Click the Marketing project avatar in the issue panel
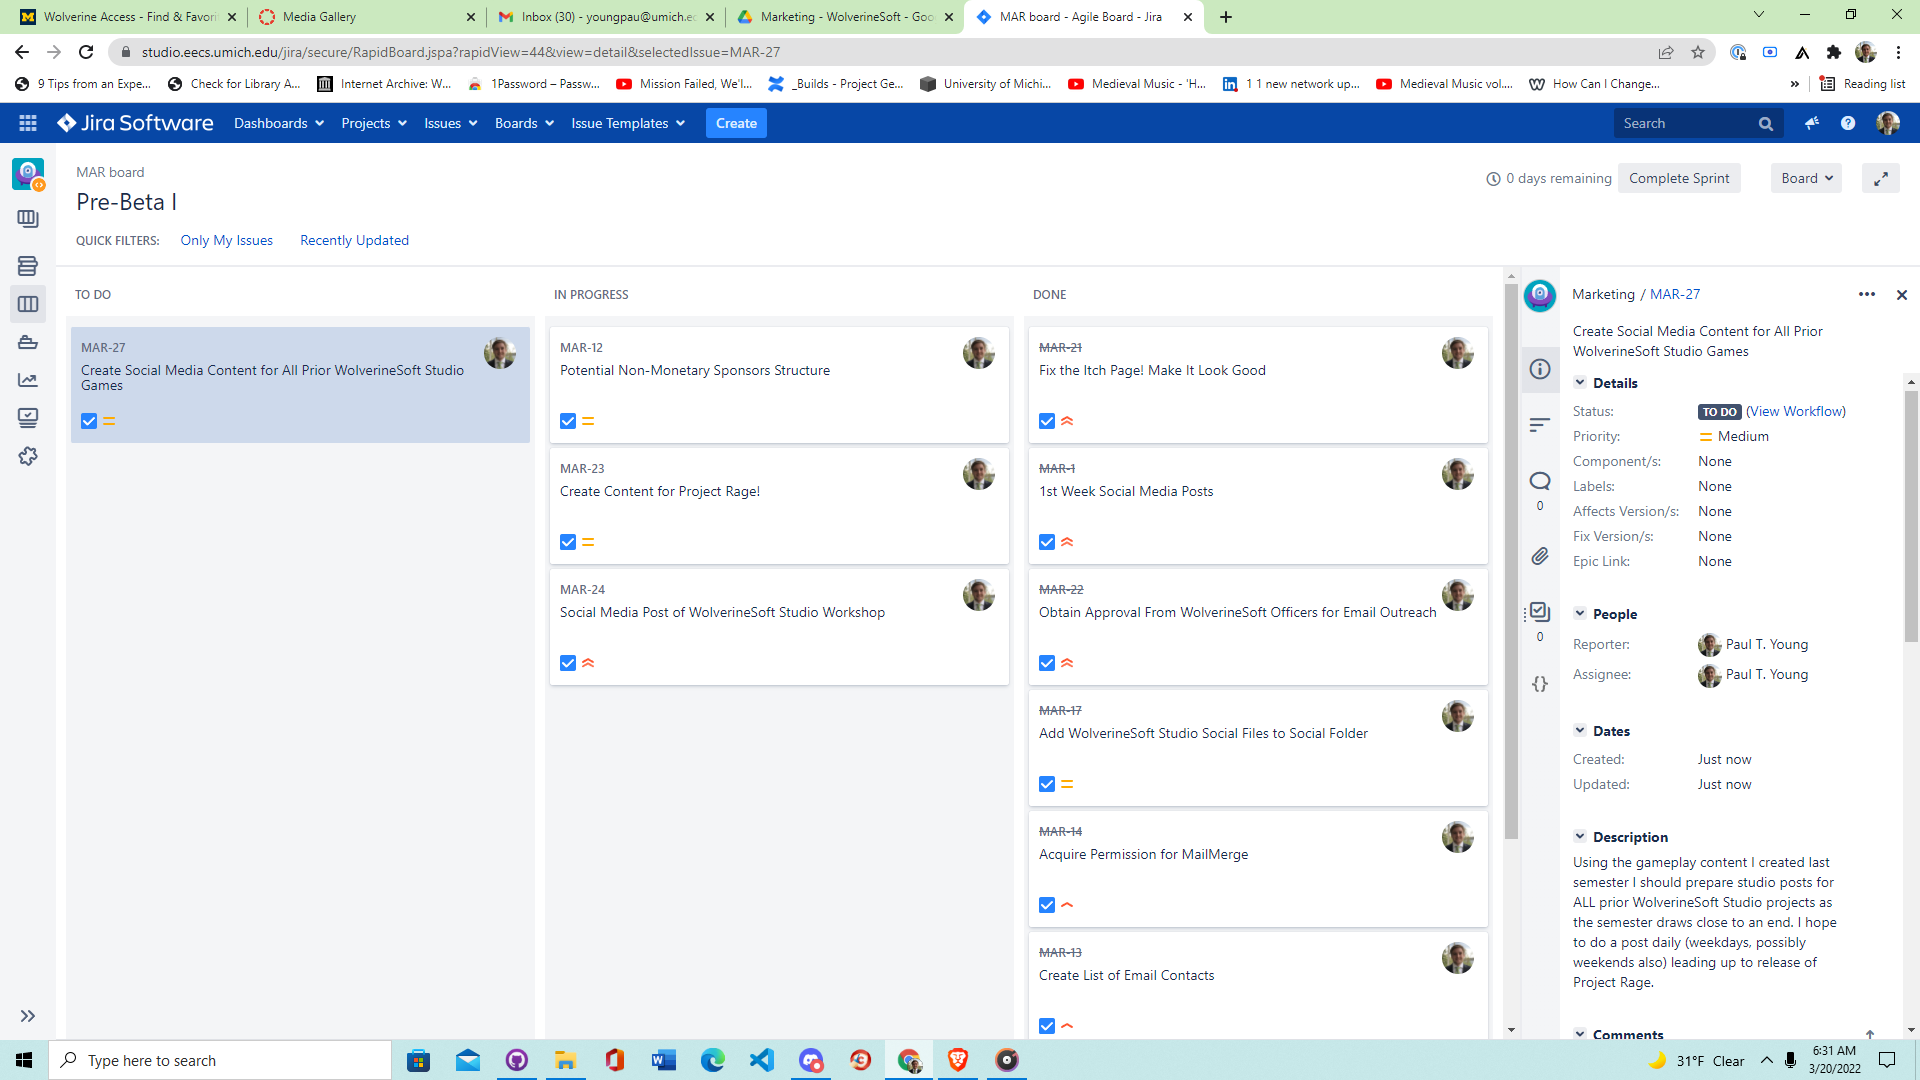Viewport: 1920px width, 1080px height. (1540, 295)
